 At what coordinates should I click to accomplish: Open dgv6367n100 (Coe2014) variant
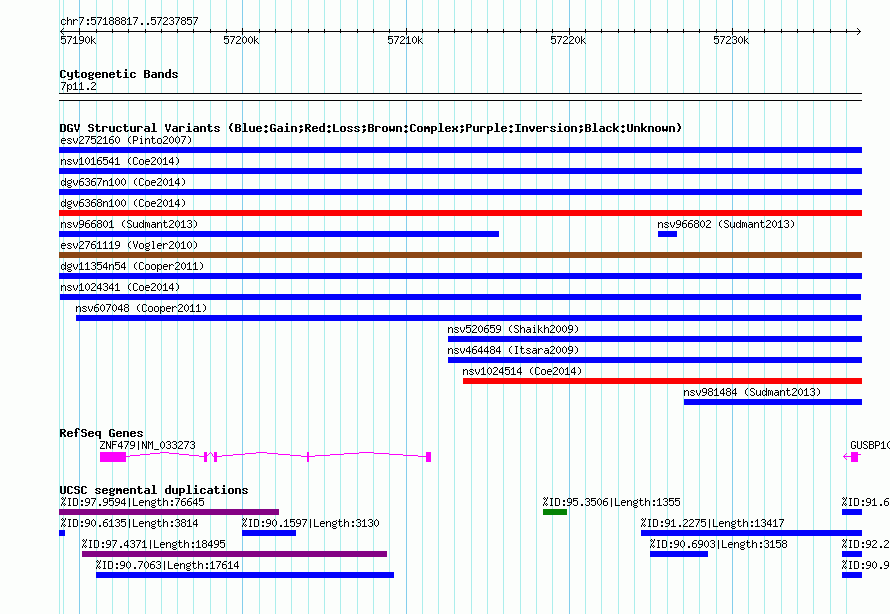click(460, 192)
